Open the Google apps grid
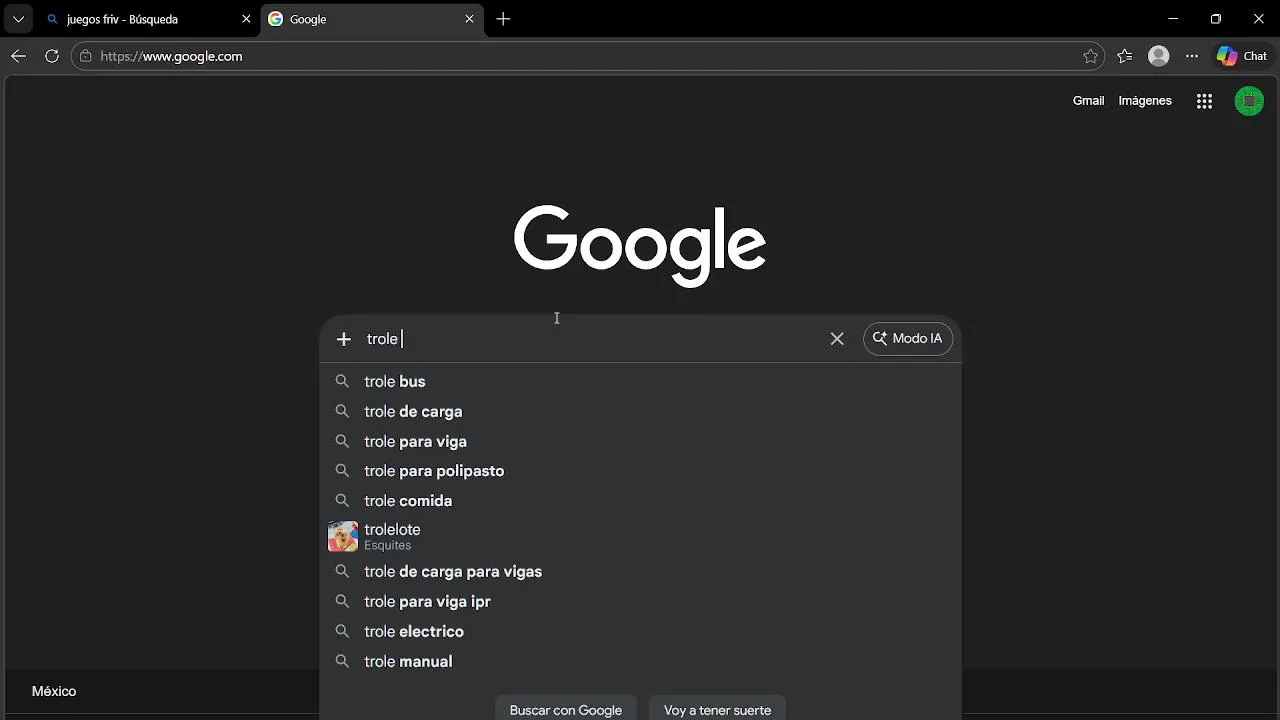The height and width of the screenshot is (720, 1280). pos(1204,101)
